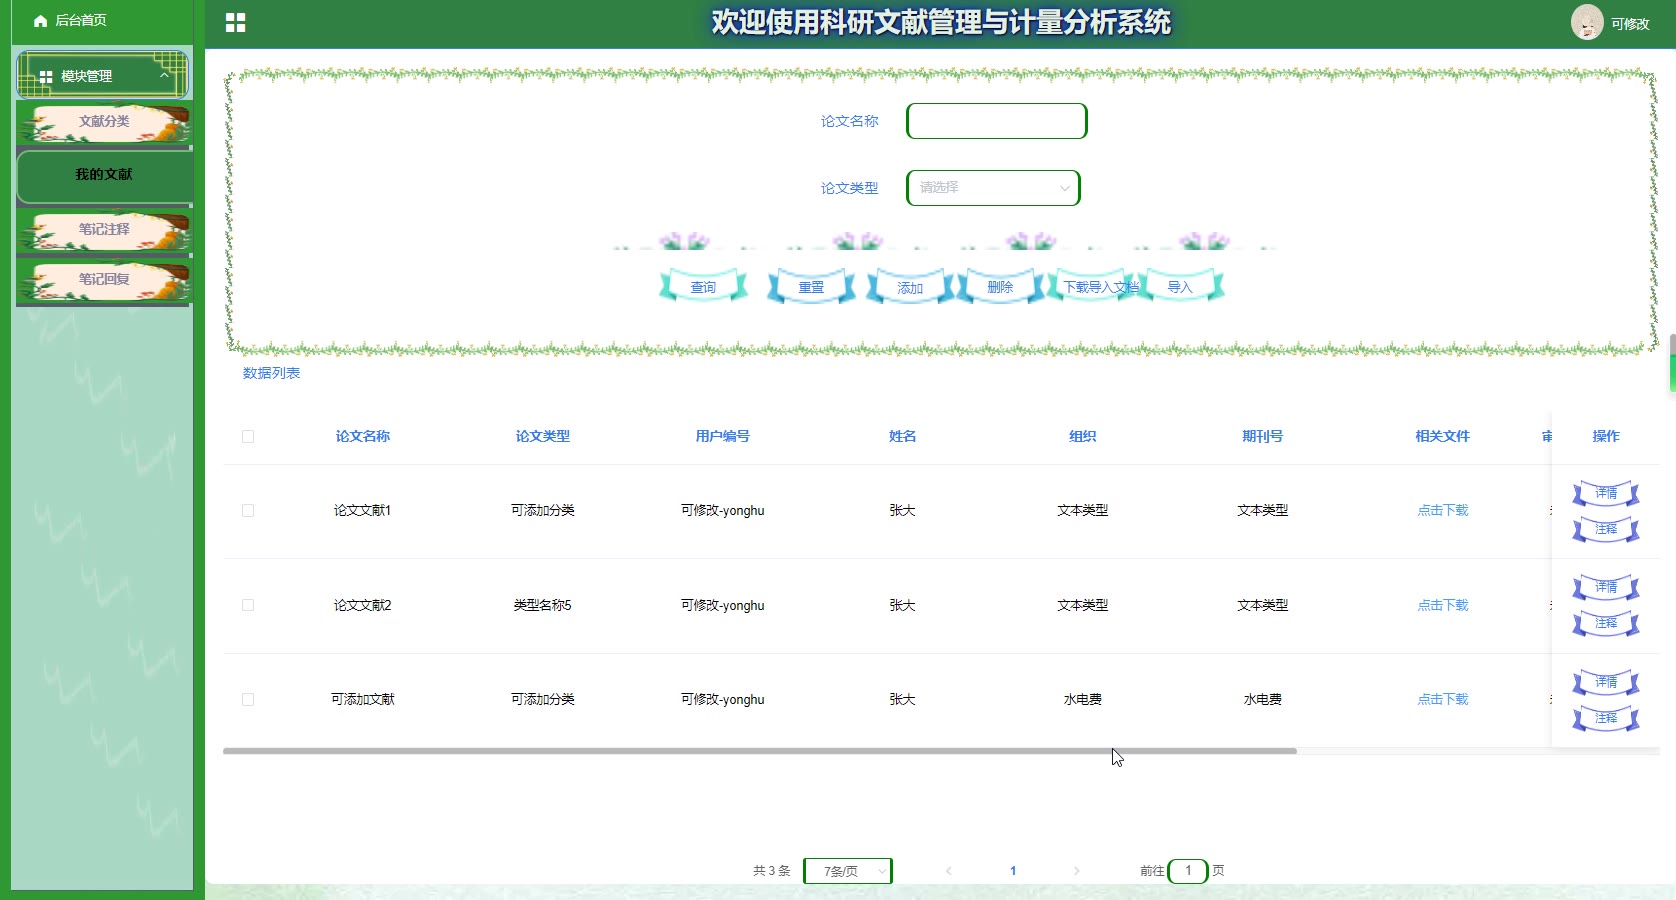Click the 查询 button

(x=703, y=287)
